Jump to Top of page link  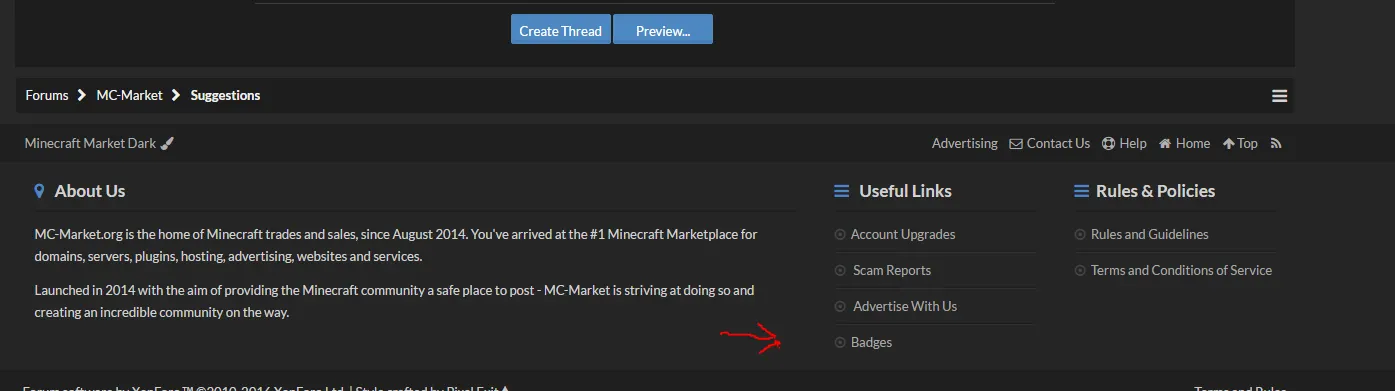click(1247, 143)
